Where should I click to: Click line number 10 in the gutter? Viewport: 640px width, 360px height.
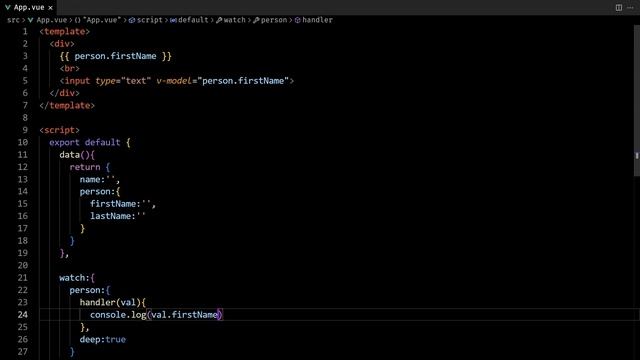click(22, 142)
